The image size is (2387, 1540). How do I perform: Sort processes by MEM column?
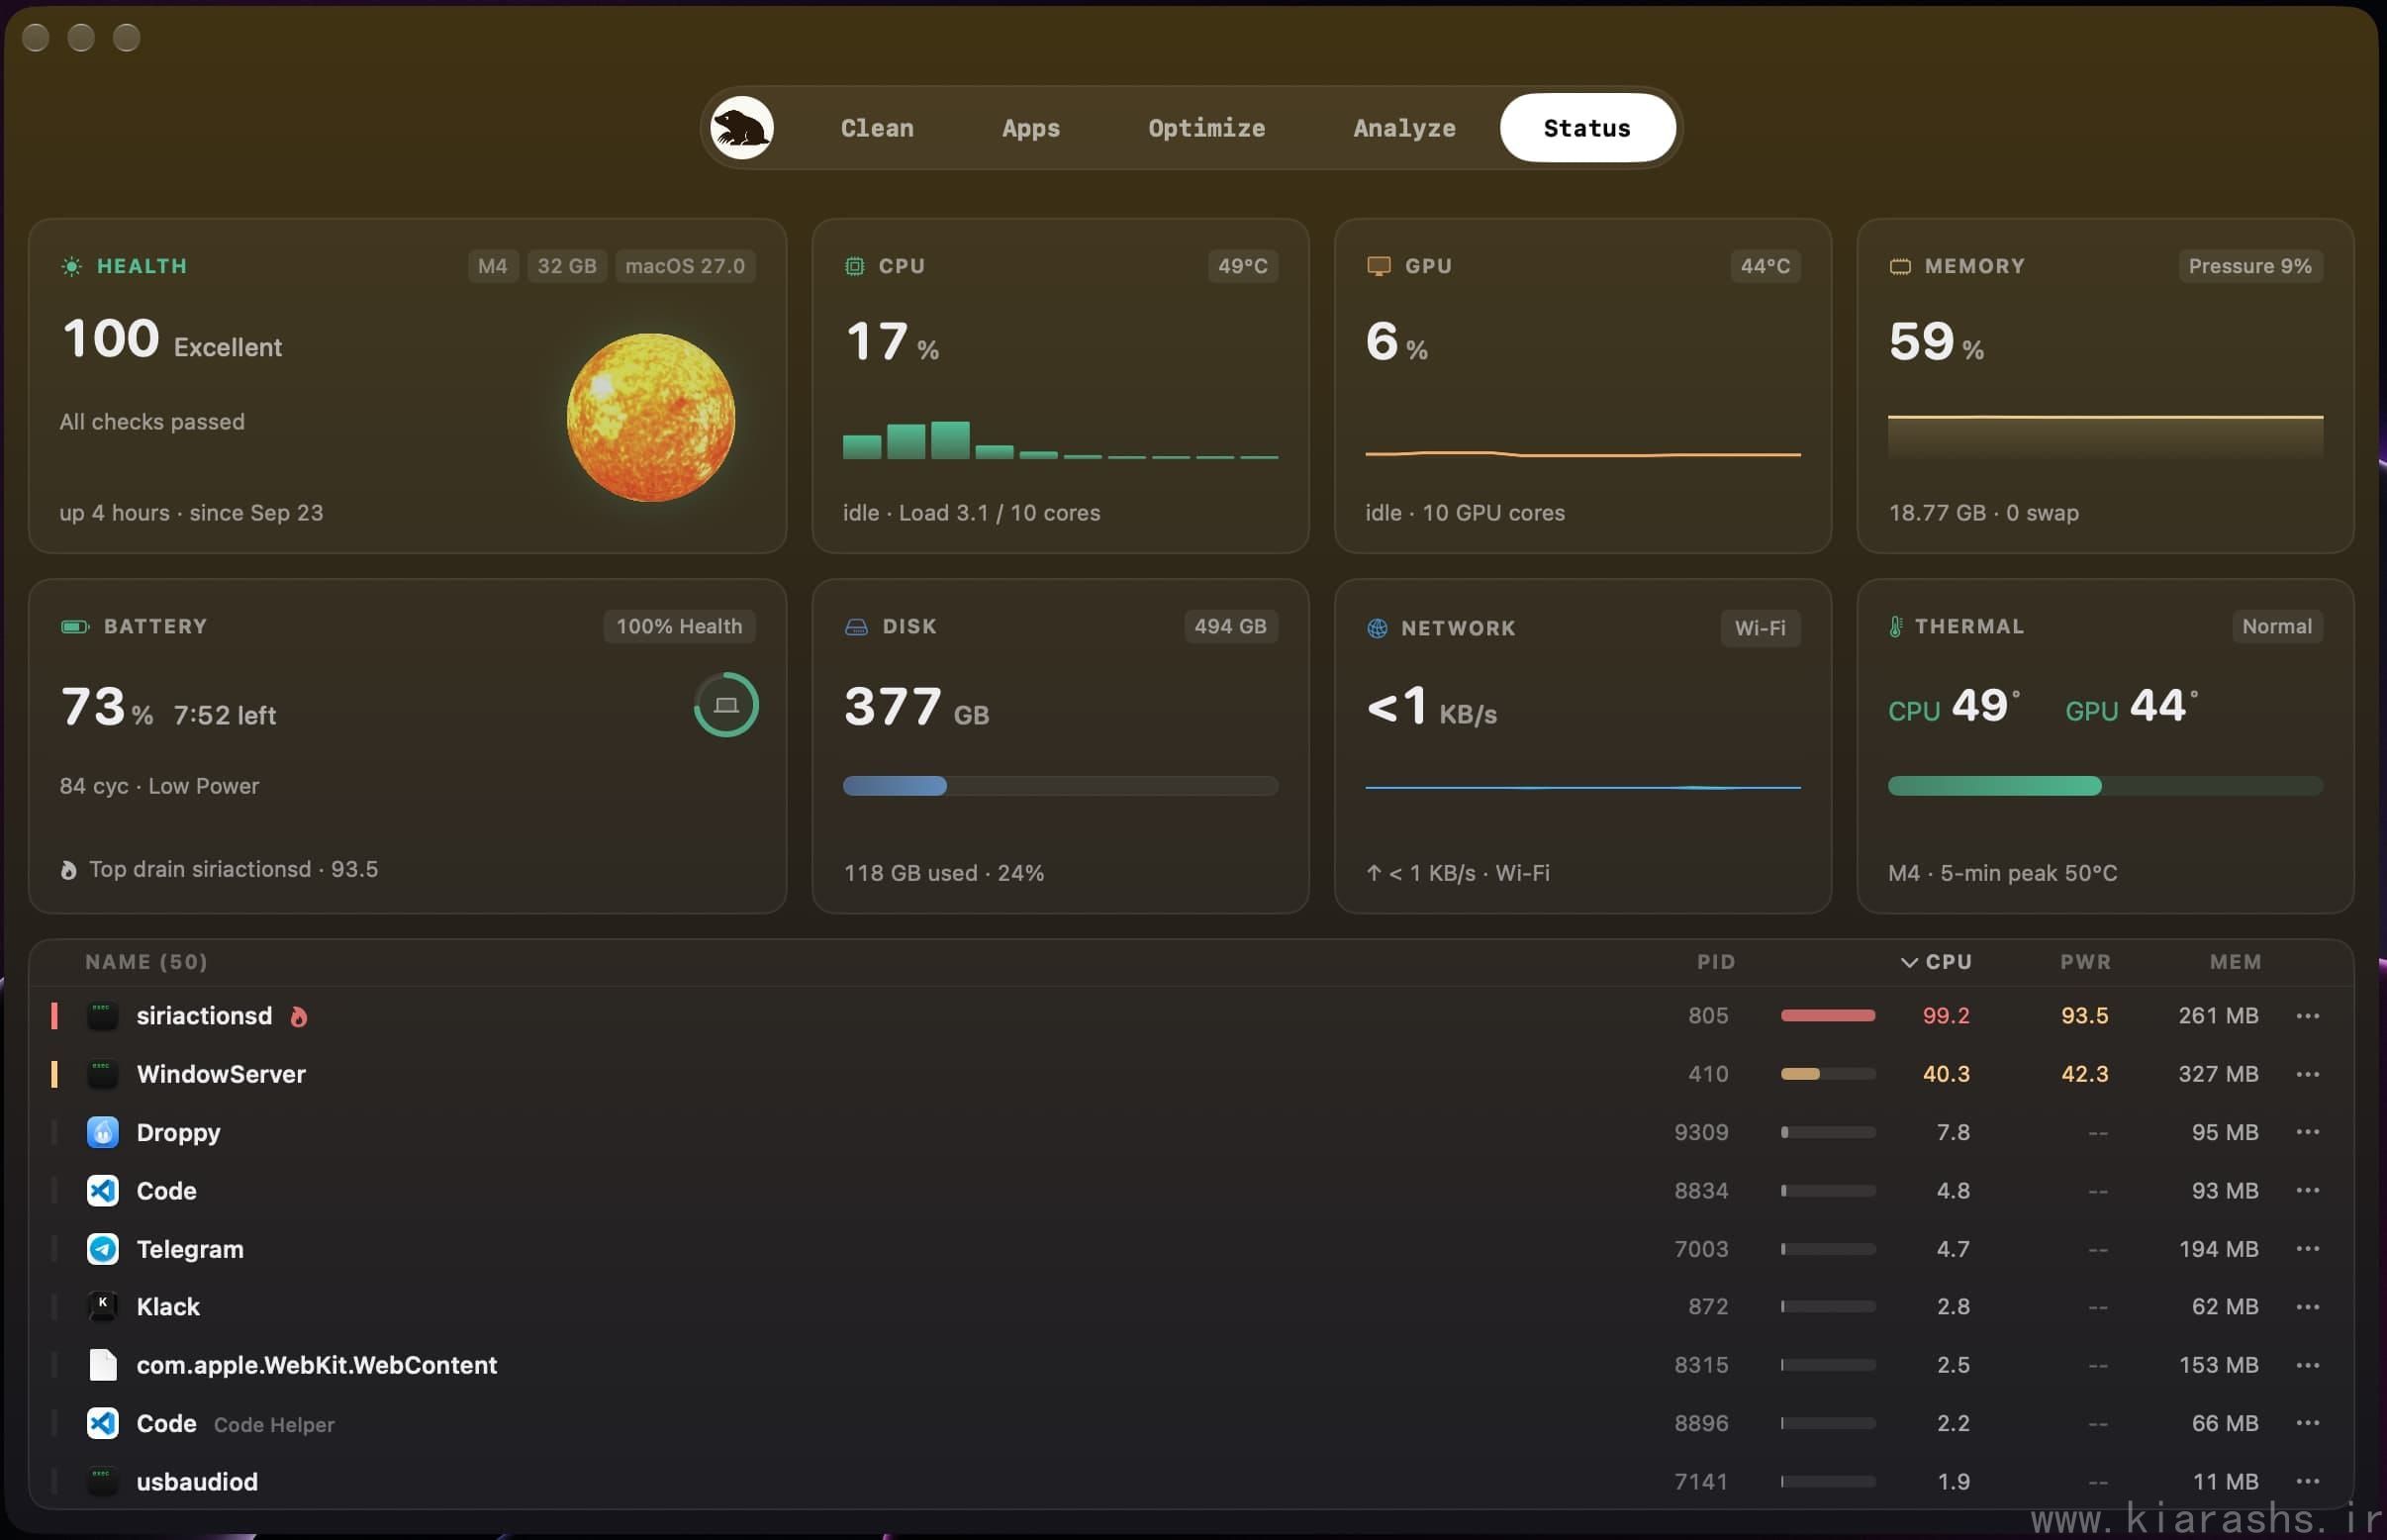(2235, 962)
